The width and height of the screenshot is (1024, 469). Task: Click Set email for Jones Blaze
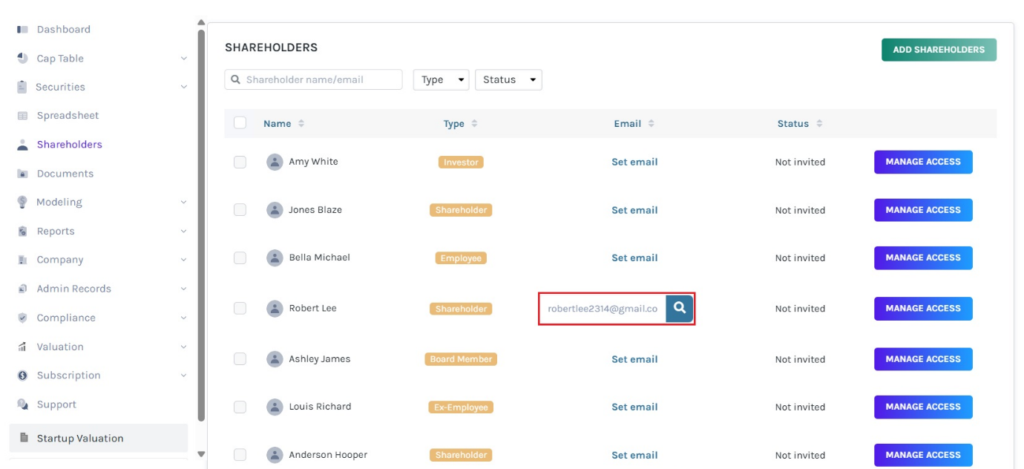(x=634, y=210)
